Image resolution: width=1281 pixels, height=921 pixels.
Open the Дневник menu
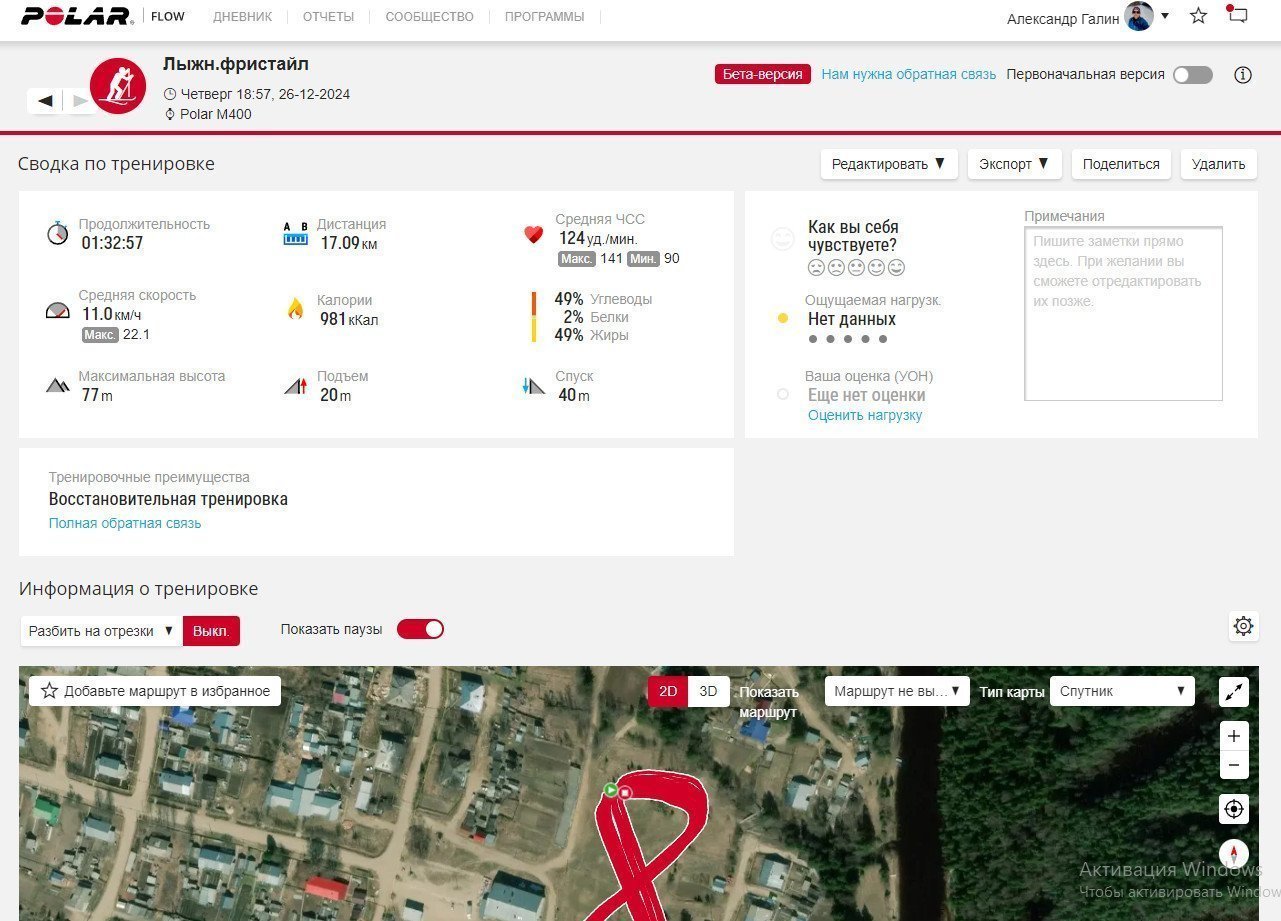click(x=242, y=17)
